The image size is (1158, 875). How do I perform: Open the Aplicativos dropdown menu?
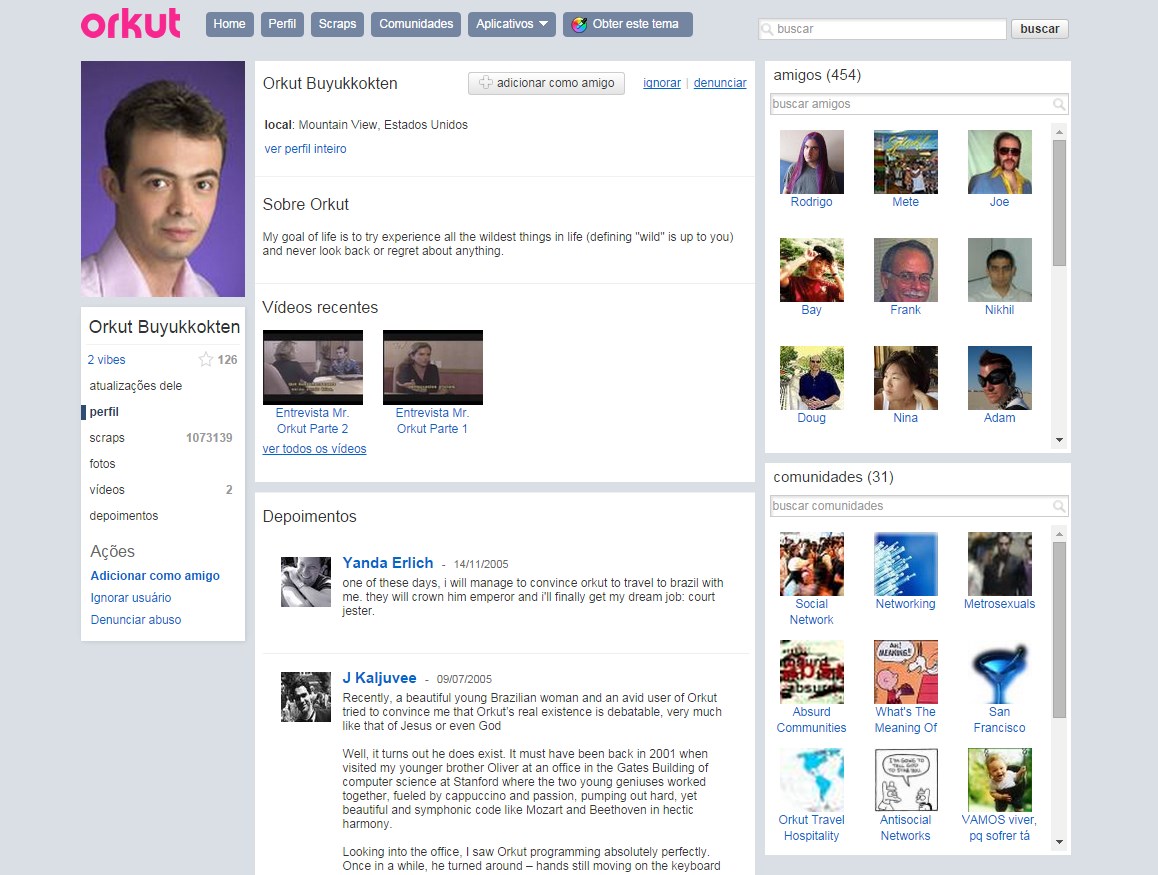512,24
